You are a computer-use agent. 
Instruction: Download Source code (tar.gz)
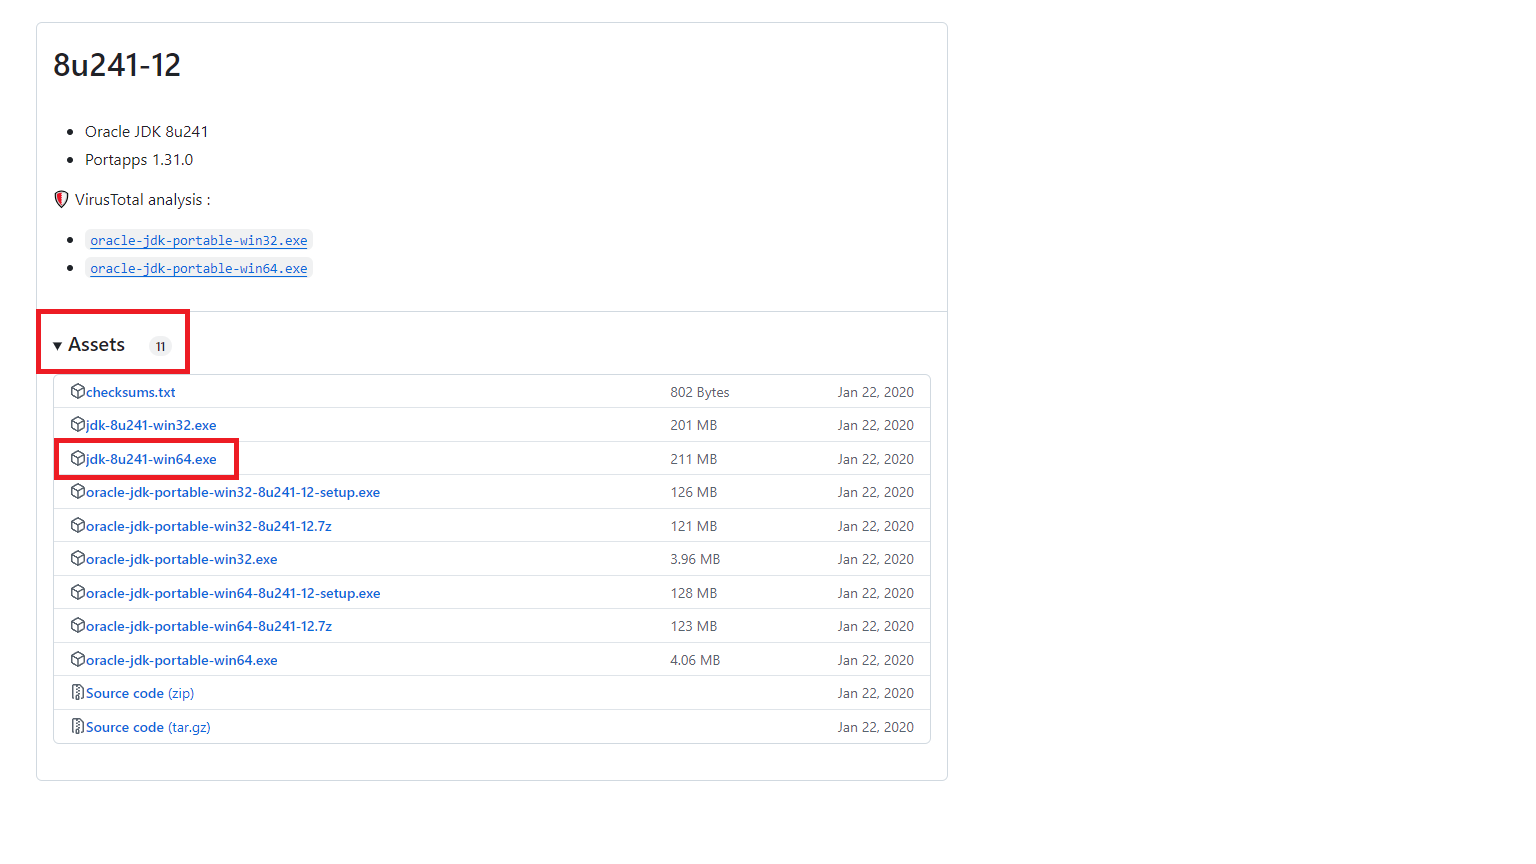[x=148, y=727]
